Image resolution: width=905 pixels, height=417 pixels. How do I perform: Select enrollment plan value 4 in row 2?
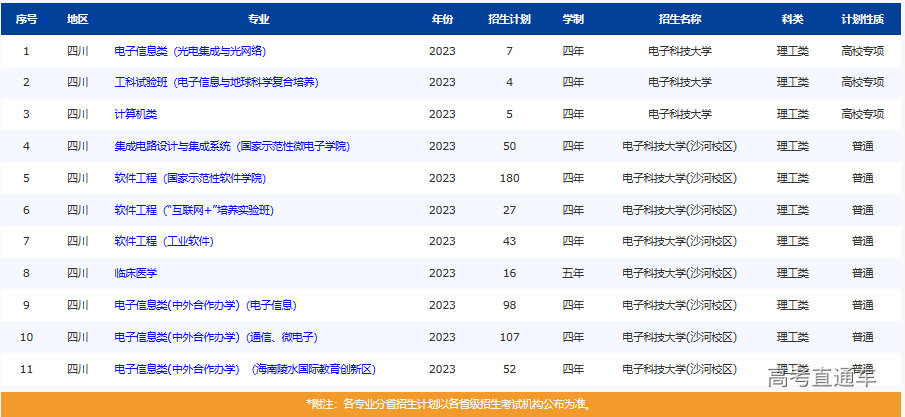(509, 83)
